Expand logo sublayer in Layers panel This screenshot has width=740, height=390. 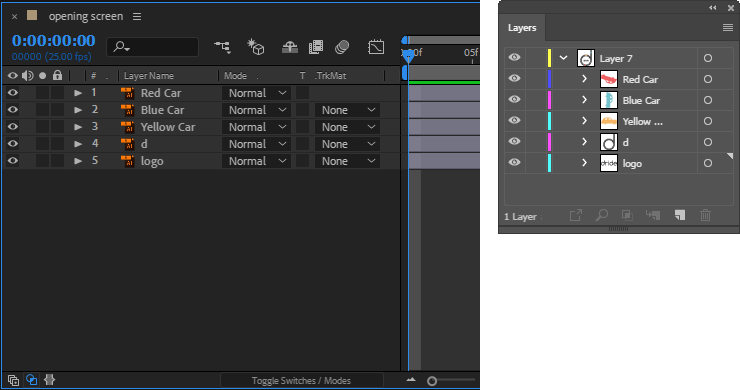click(584, 163)
